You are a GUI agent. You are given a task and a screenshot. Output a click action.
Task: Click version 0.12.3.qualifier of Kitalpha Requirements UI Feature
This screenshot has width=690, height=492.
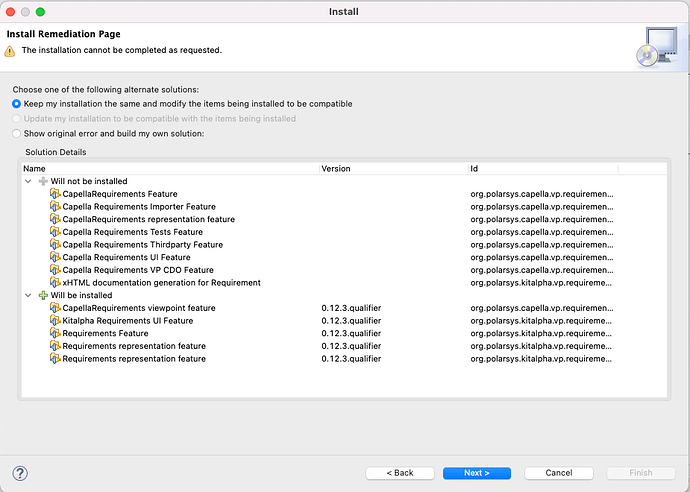pyautogui.click(x=351, y=321)
